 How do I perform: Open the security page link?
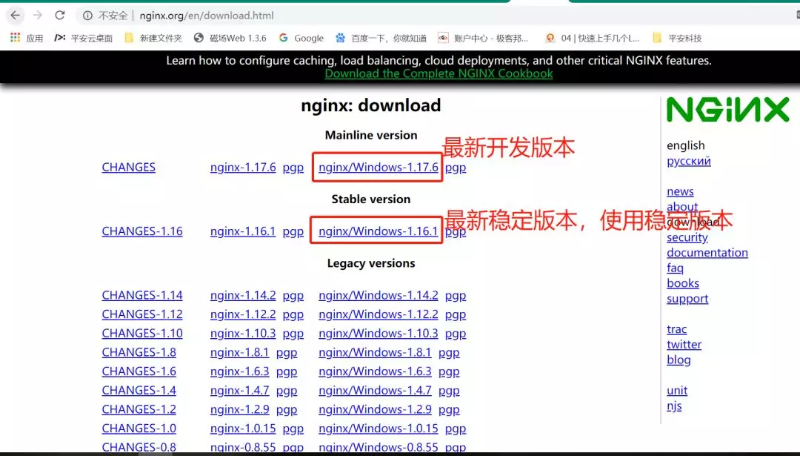coord(687,238)
